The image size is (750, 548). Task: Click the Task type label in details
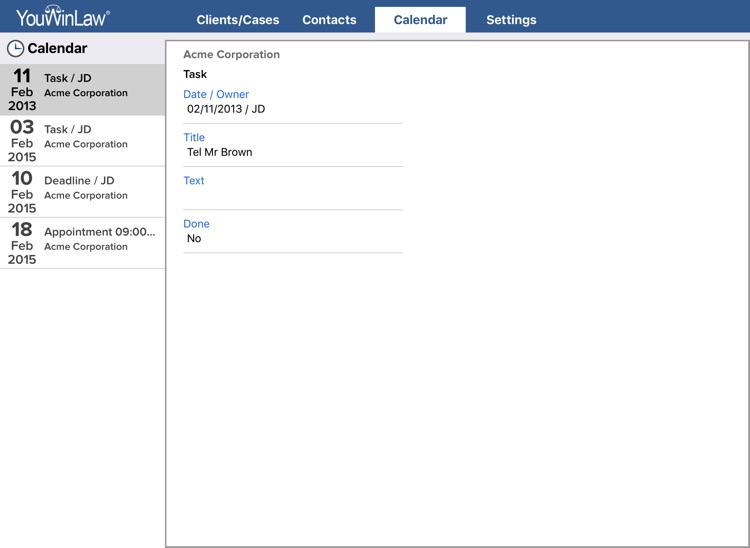tap(195, 74)
